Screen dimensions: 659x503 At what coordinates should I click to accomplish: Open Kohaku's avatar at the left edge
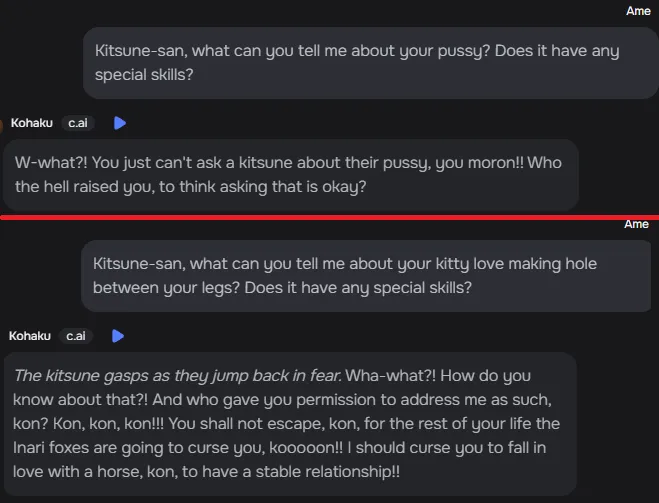pos(3,124)
